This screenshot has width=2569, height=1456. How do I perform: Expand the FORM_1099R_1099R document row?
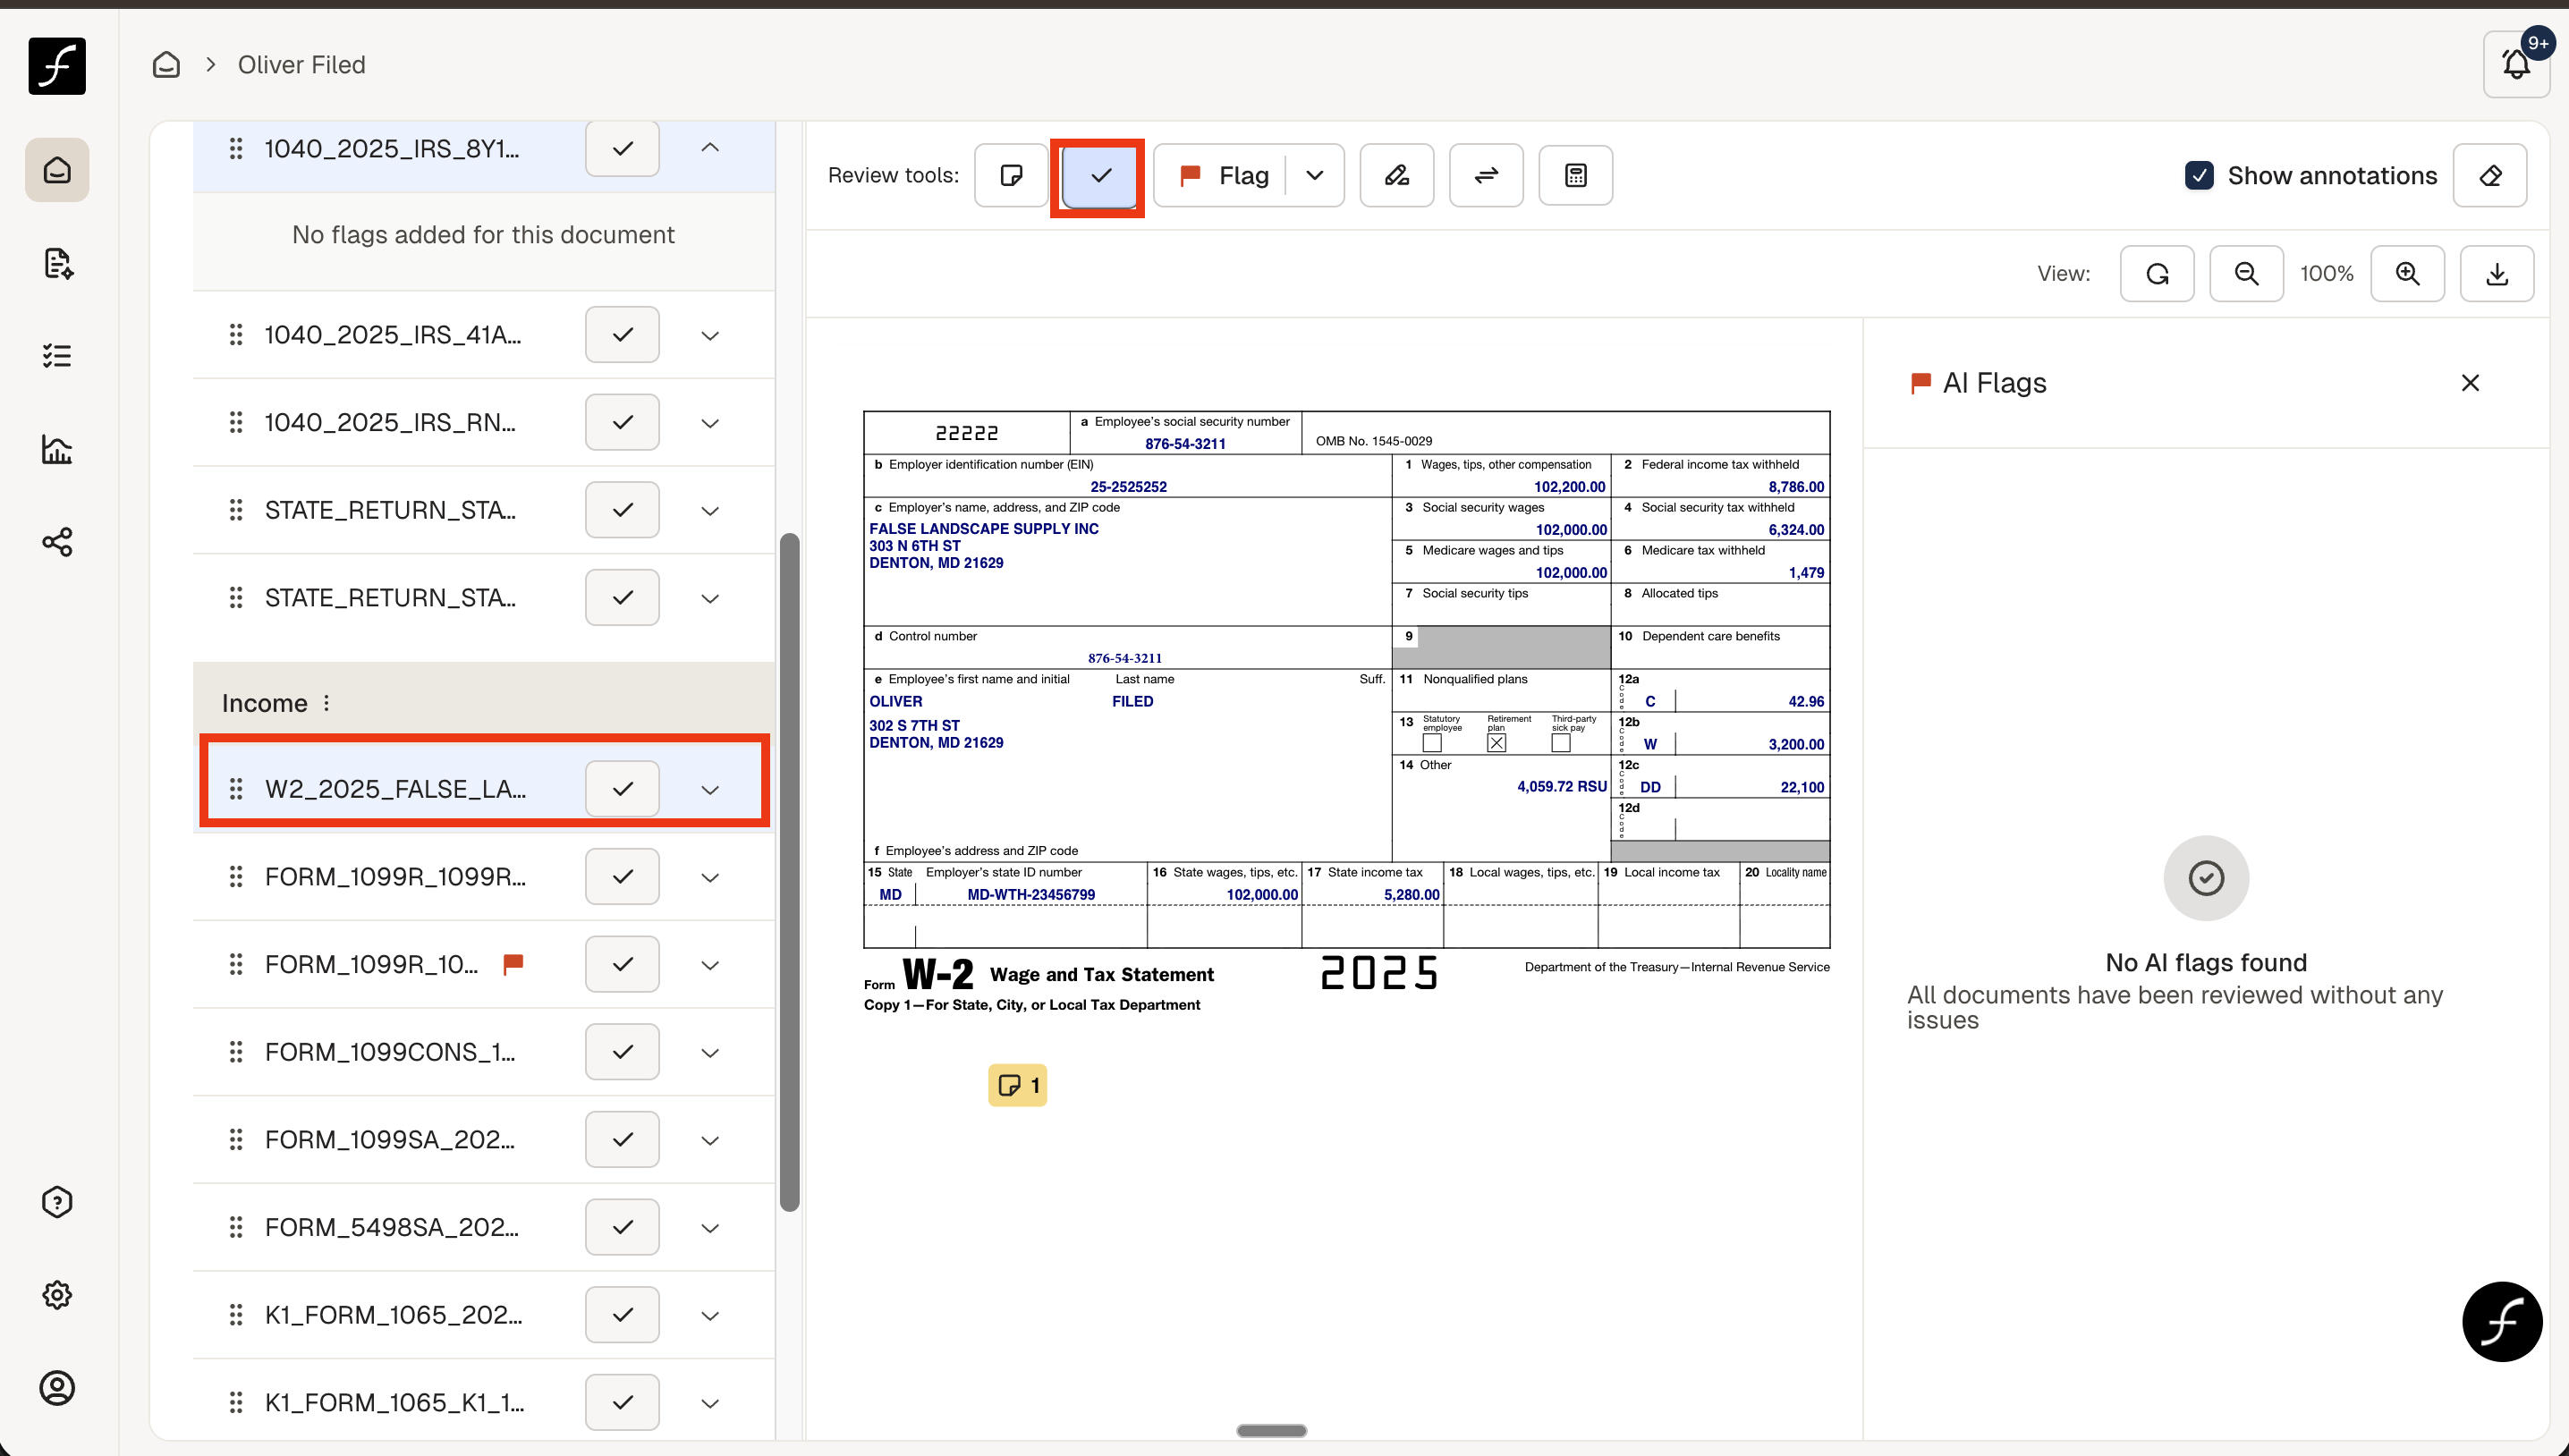click(x=710, y=877)
